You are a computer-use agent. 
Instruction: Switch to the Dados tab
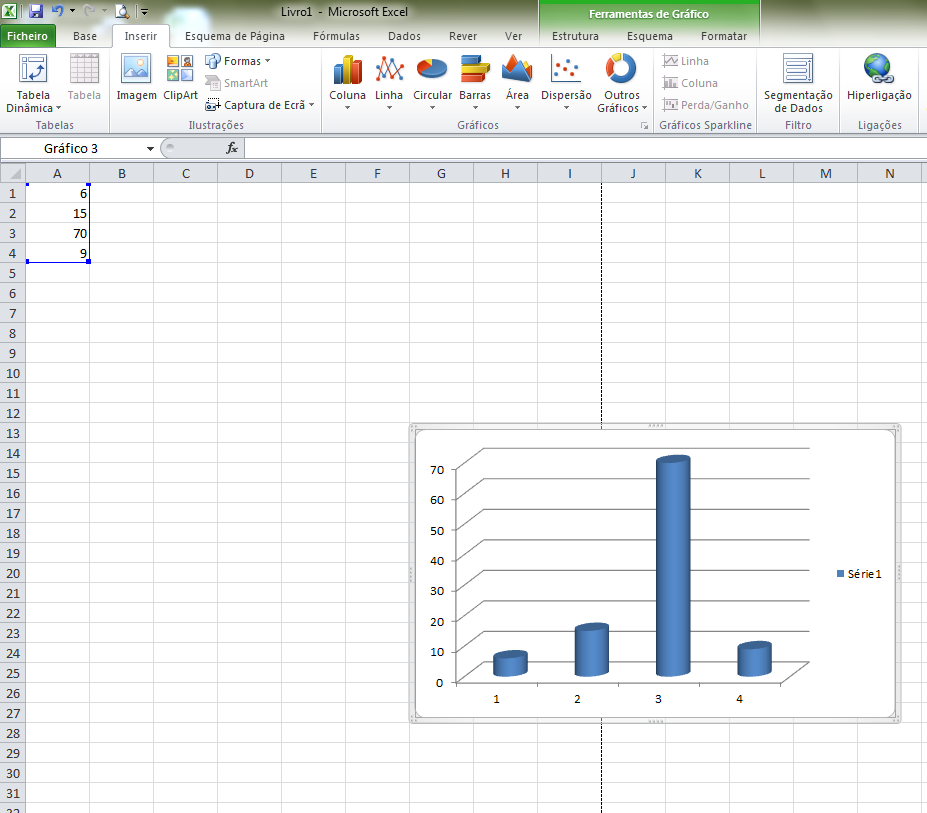tap(404, 36)
